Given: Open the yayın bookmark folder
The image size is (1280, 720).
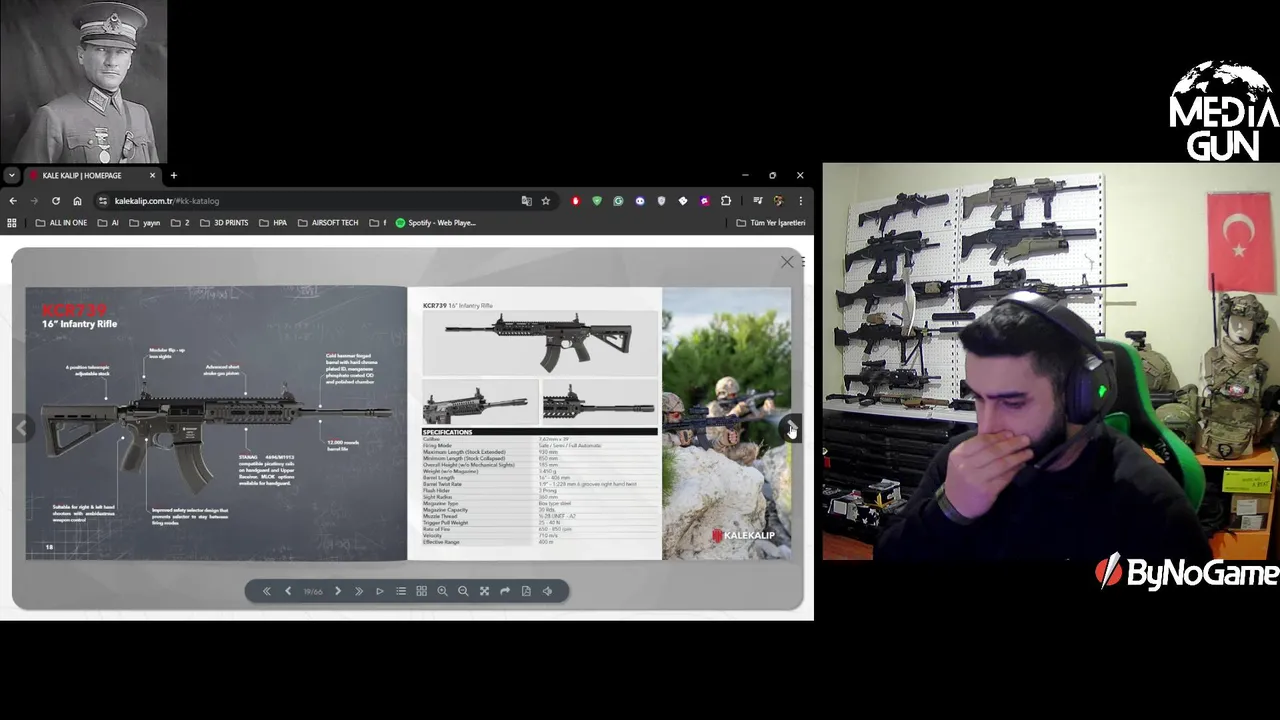Looking at the screenshot, I should pyautogui.click(x=145, y=223).
